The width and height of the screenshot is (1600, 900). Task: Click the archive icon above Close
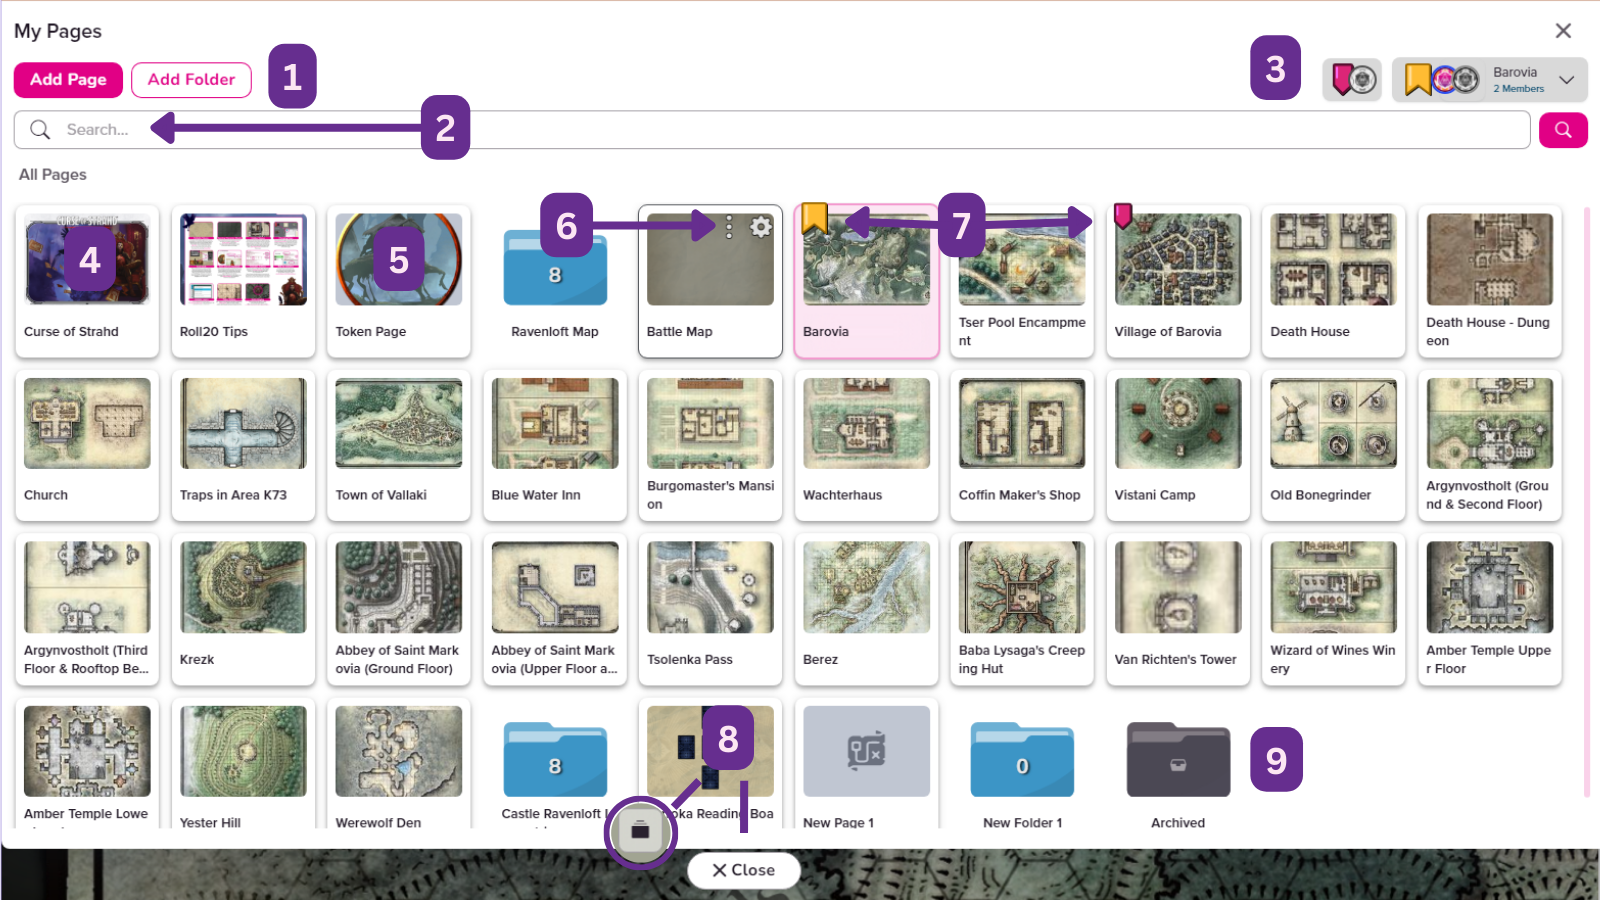tap(641, 831)
